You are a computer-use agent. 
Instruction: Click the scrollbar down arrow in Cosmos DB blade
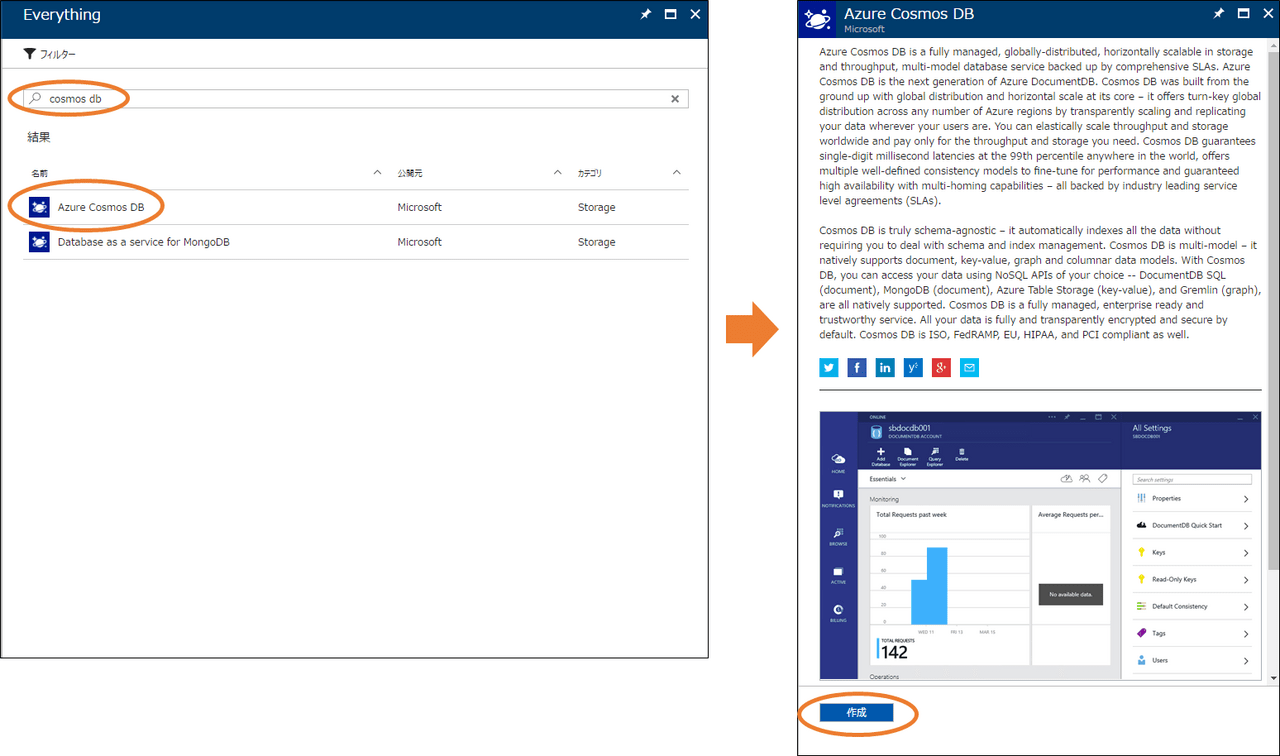pyautogui.click(x=1272, y=677)
